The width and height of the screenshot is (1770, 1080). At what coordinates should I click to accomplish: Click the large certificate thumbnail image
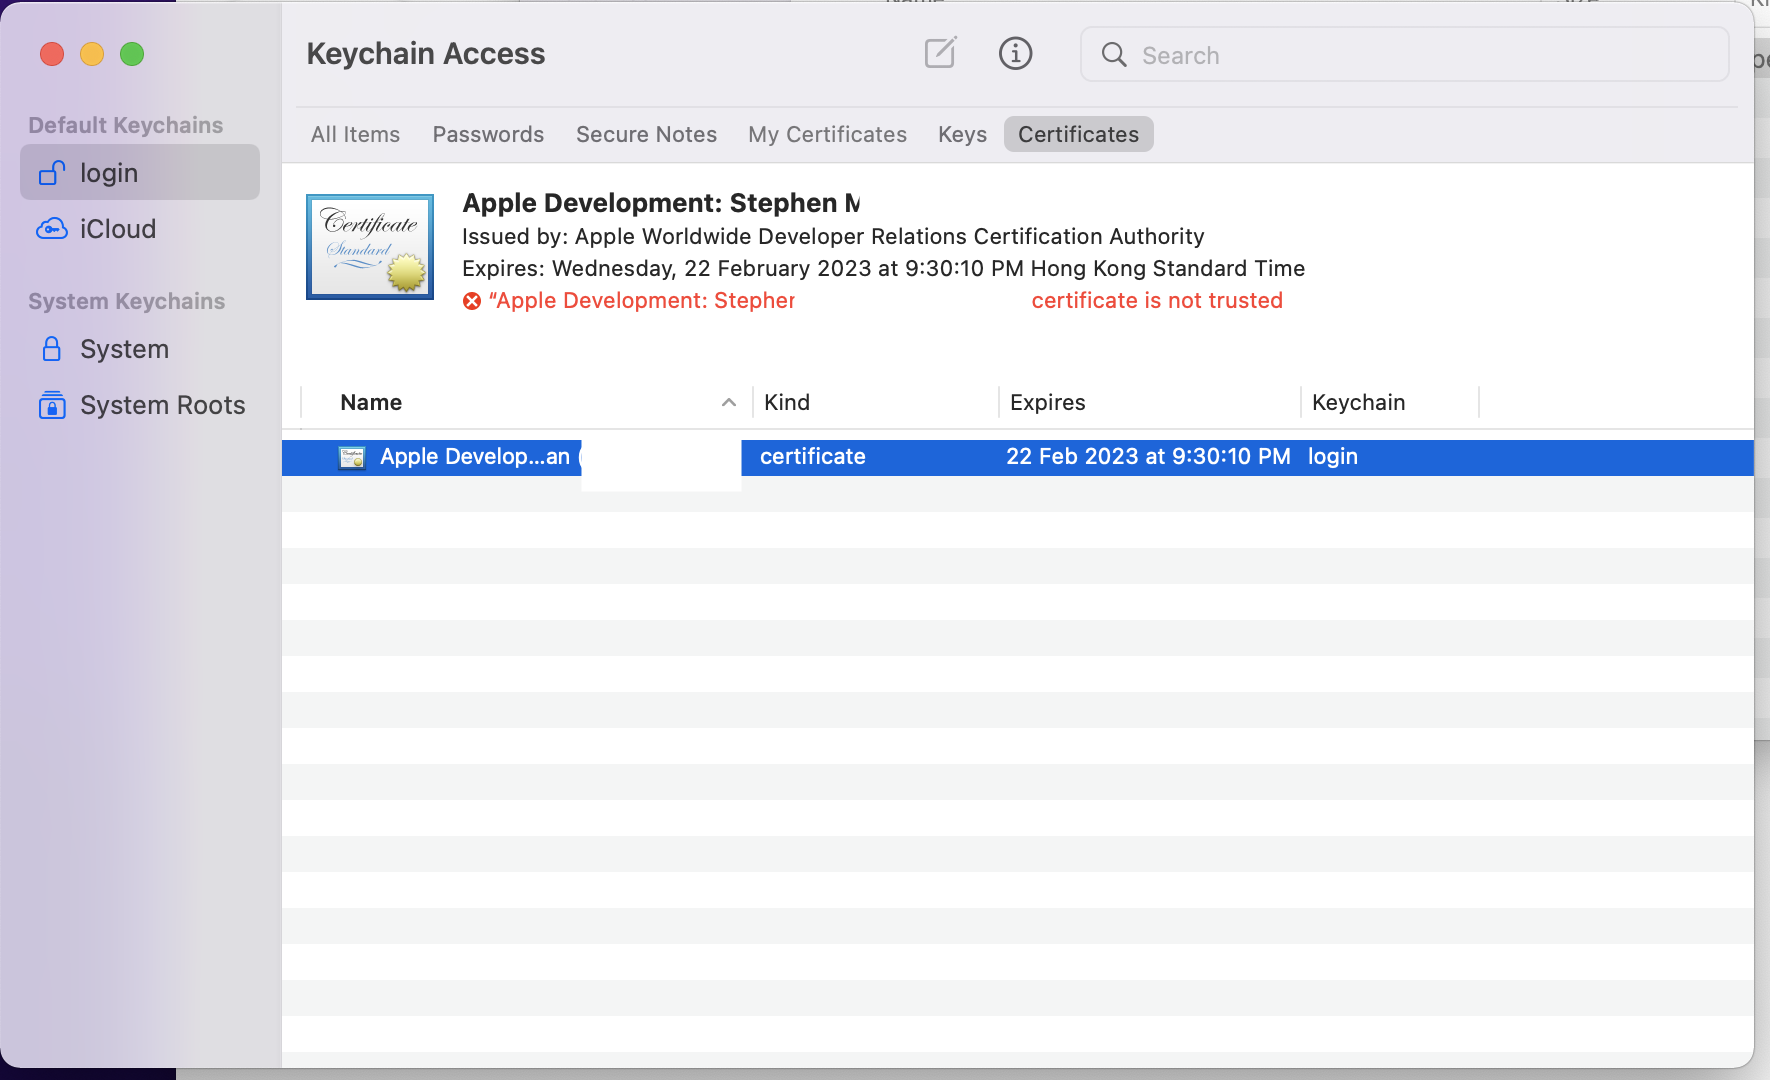pos(370,247)
